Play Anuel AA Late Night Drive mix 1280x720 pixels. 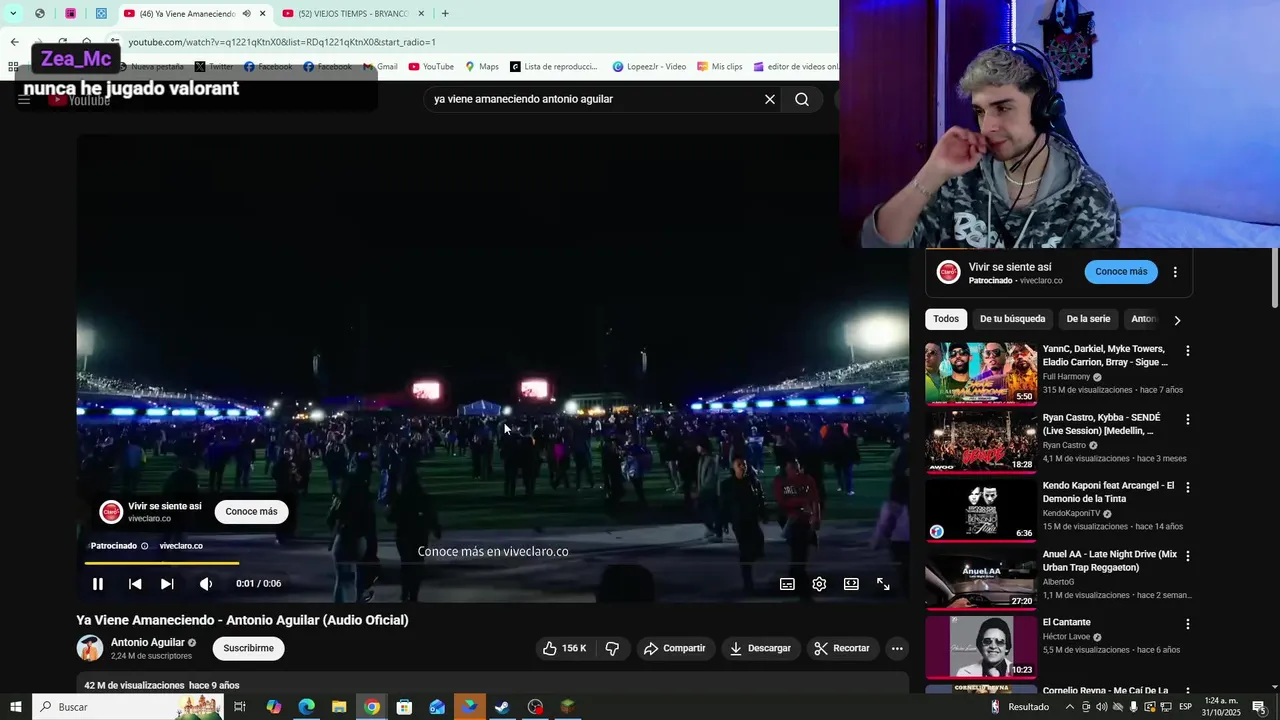[x=981, y=578]
